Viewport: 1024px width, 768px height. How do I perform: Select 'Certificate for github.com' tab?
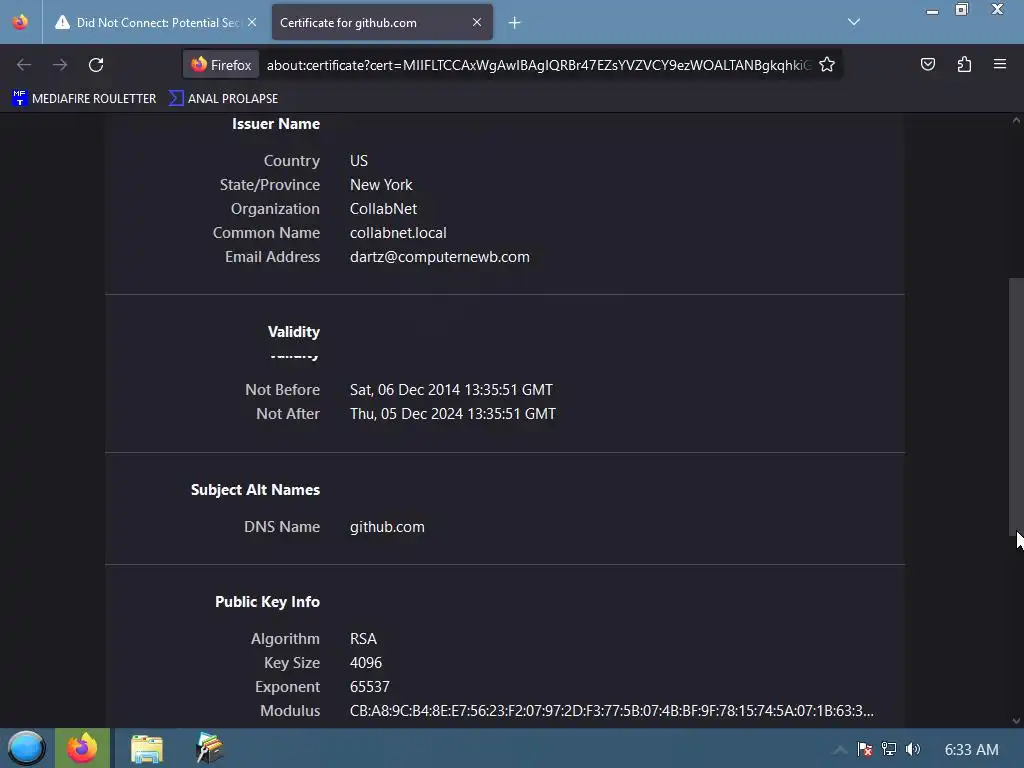pyautogui.click(x=382, y=22)
